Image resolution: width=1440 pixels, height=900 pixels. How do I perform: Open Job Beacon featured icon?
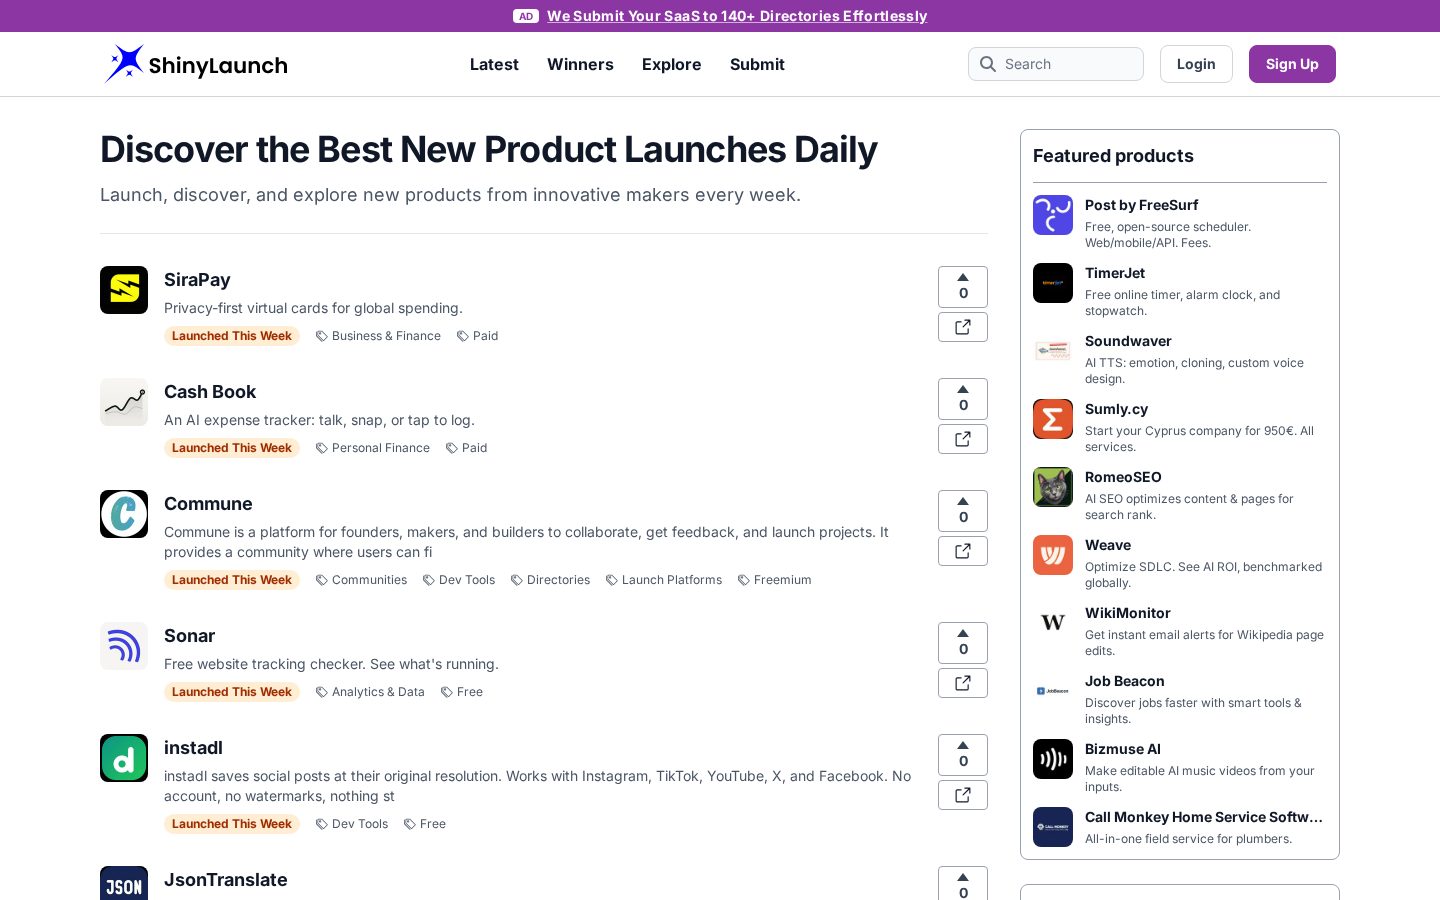pos(1053,691)
